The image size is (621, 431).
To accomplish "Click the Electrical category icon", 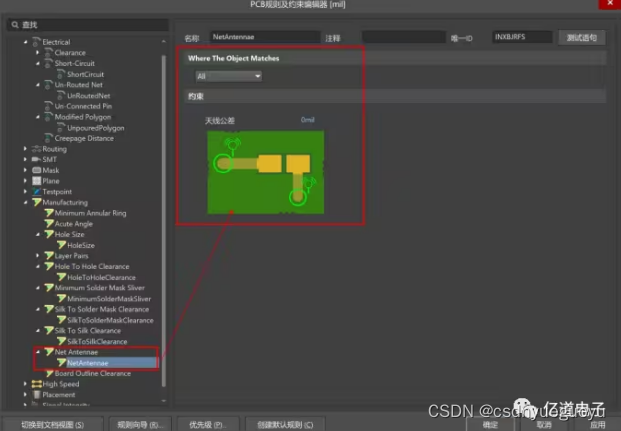I will tap(36, 42).
